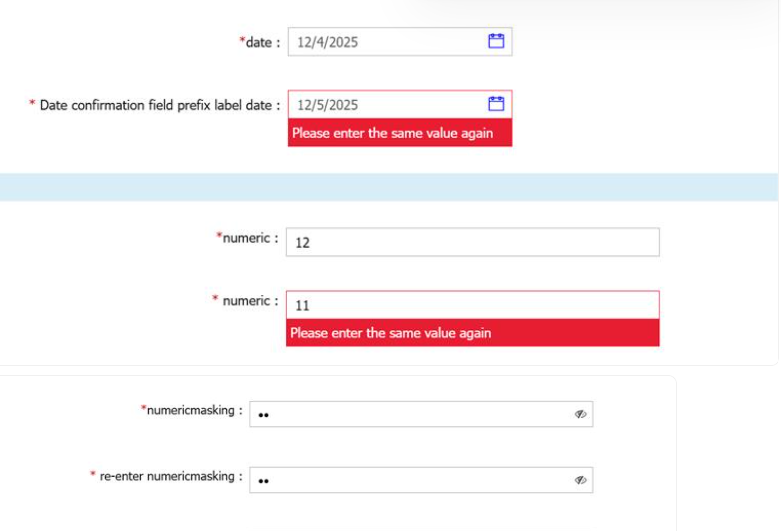Image resolution: width=781 pixels, height=531 pixels.
Task: Click the red asterisk beside re-enter numericmasking
Action: pyautogui.click(x=93, y=476)
